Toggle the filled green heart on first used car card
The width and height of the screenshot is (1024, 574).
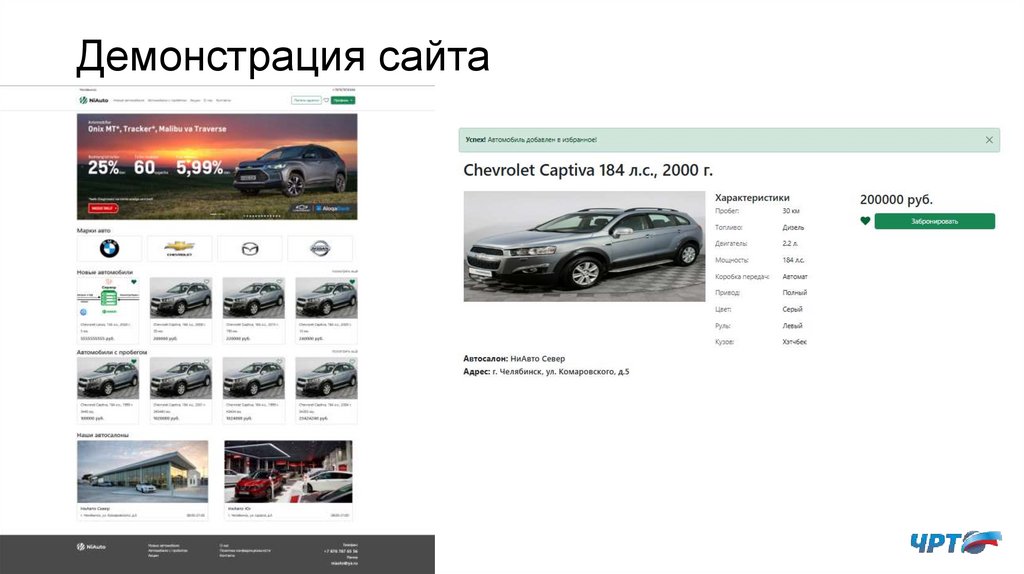(134, 361)
